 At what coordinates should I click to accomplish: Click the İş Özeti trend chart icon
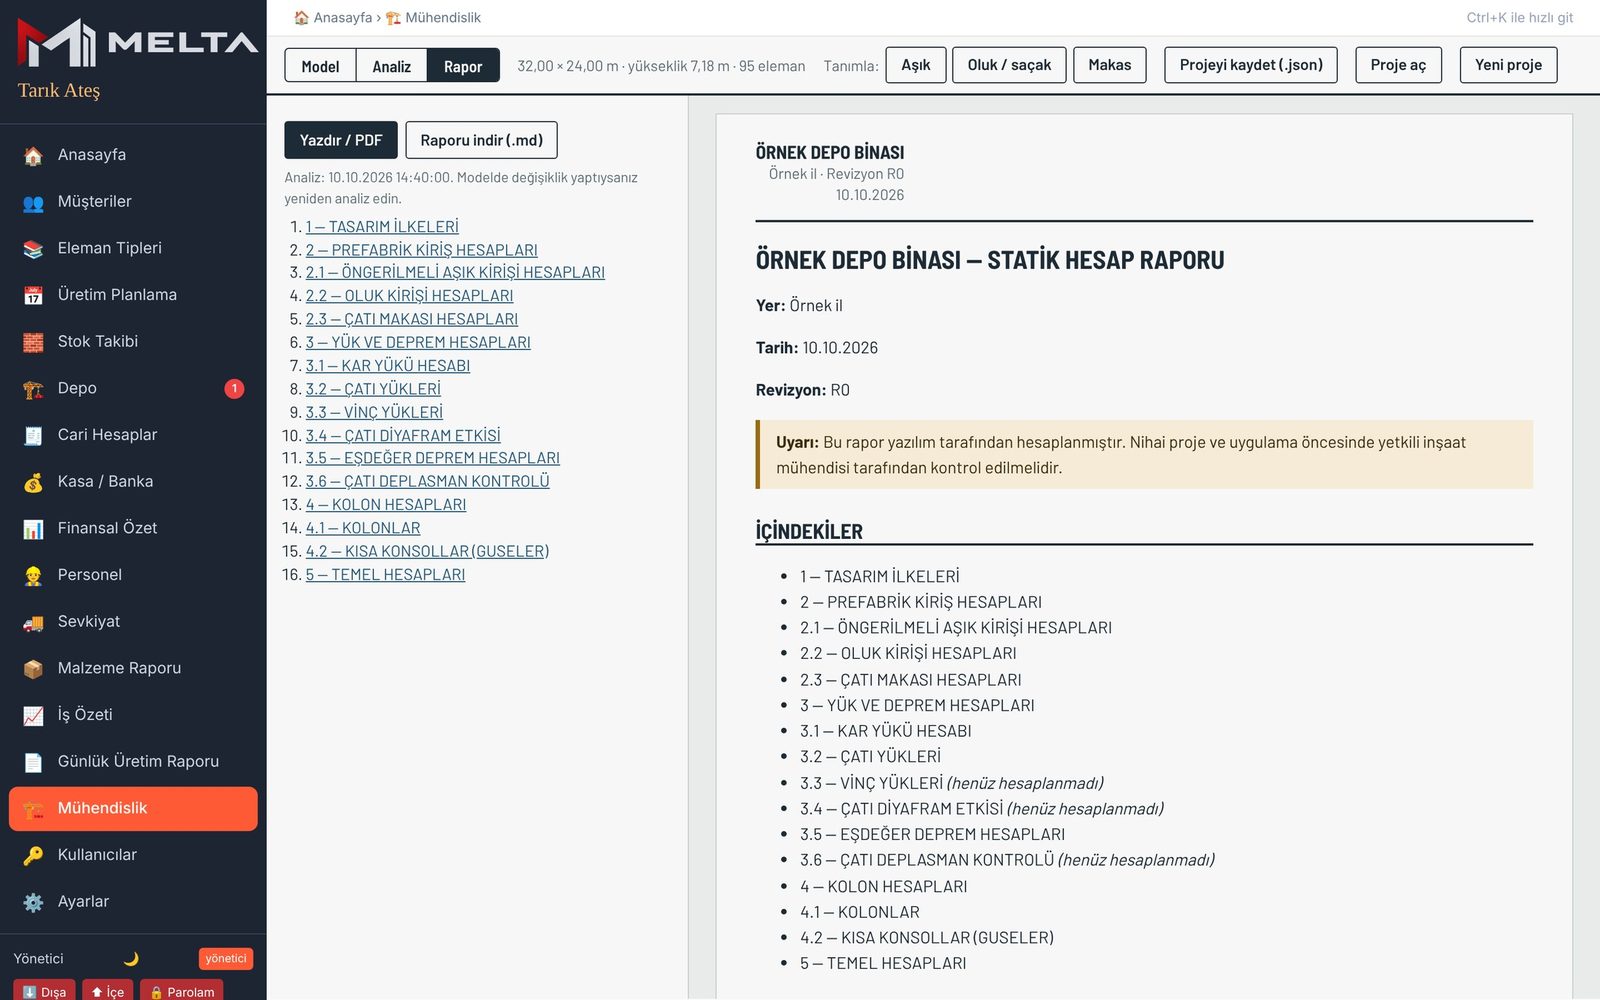[x=33, y=716]
